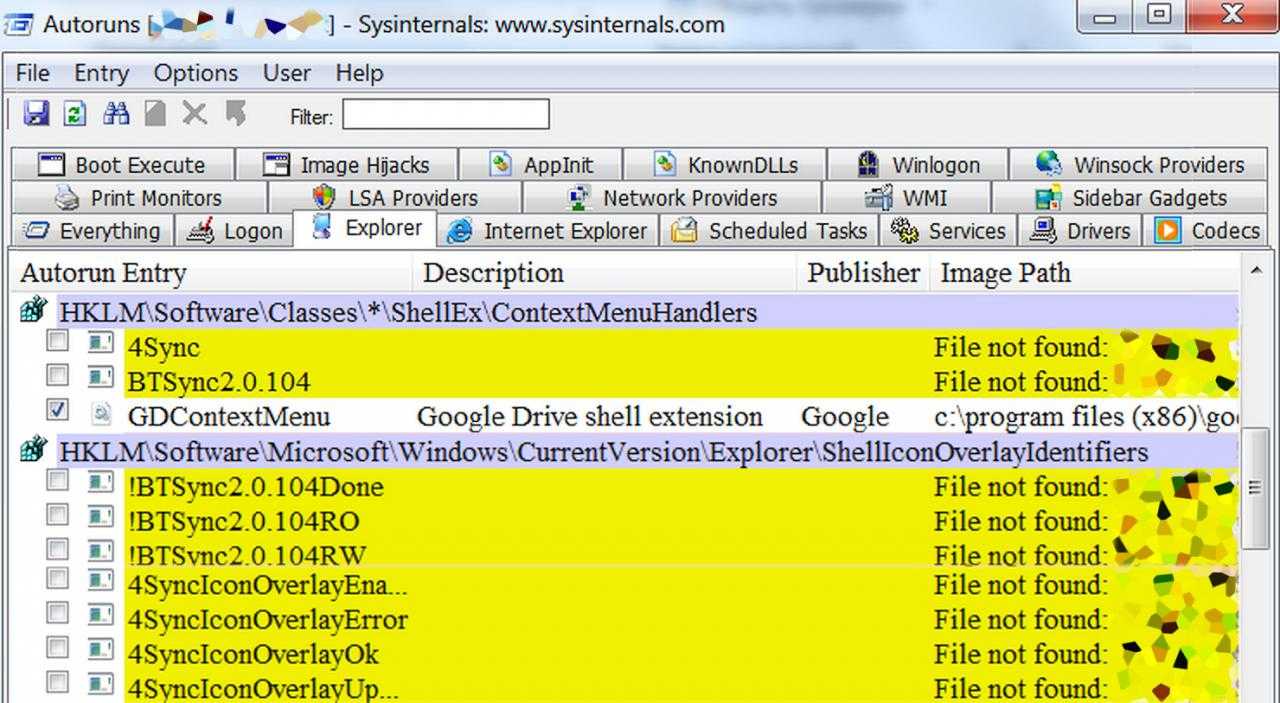
Task: Enable the 4Sync context menu entry checkbox
Action: click(58, 342)
